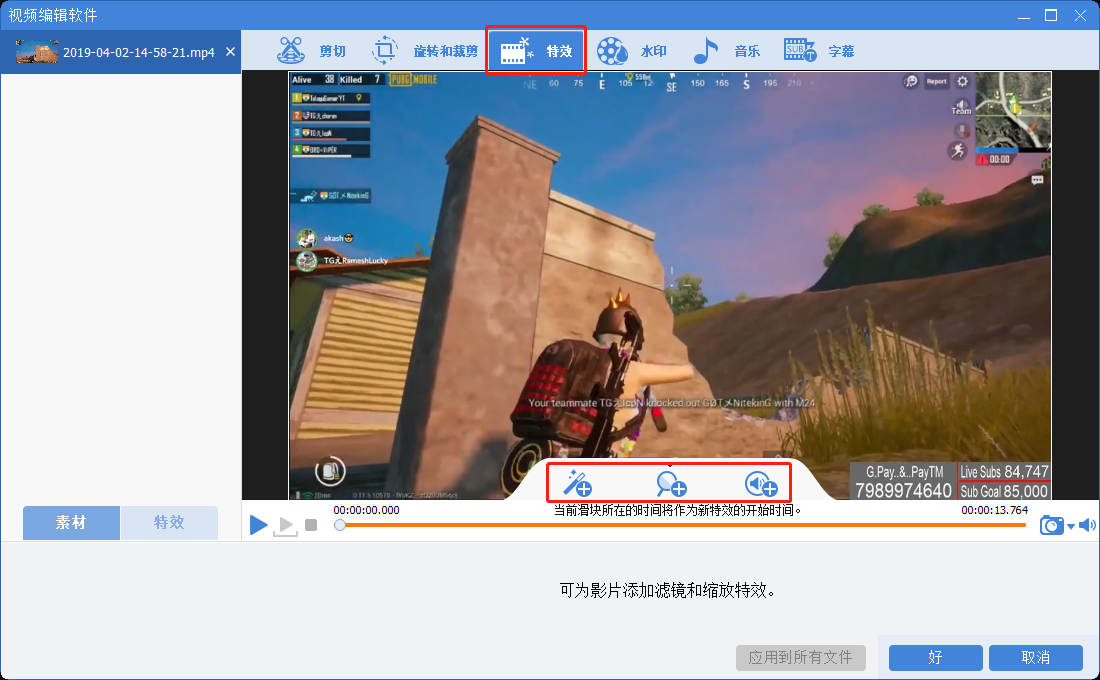Viewport: 1100px width, 680px height.
Task: Take a snapshot with the camera icon
Action: 1051,525
